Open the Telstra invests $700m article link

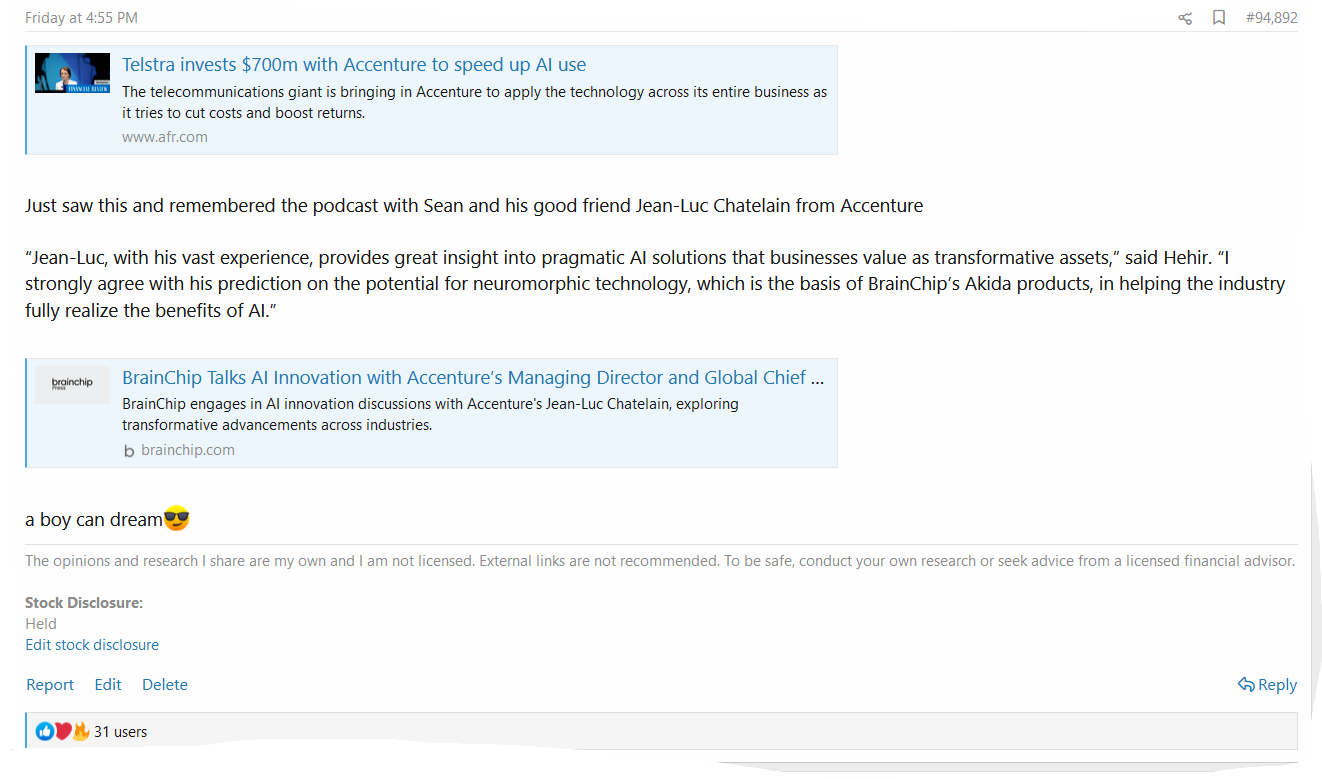354,65
